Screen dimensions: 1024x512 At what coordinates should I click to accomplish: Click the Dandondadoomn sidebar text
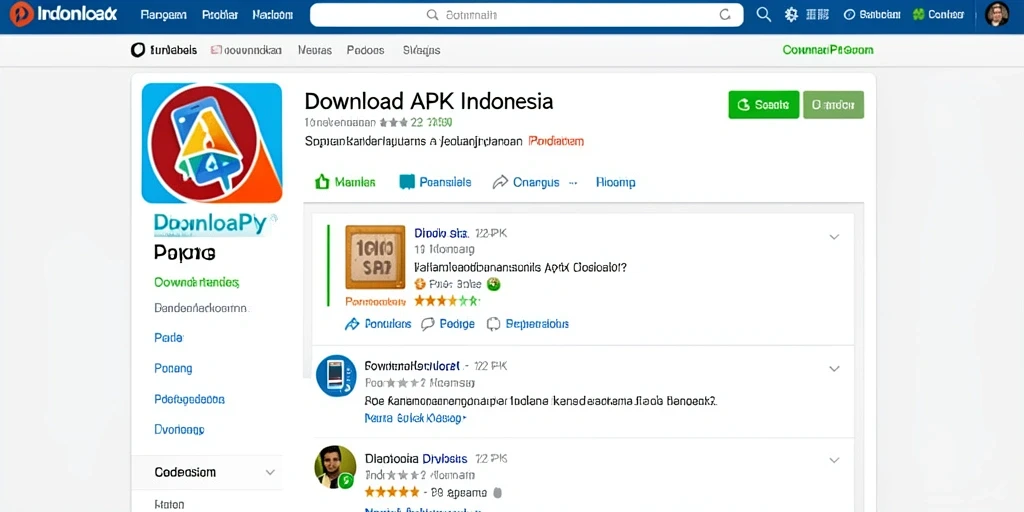[x=201, y=308]
